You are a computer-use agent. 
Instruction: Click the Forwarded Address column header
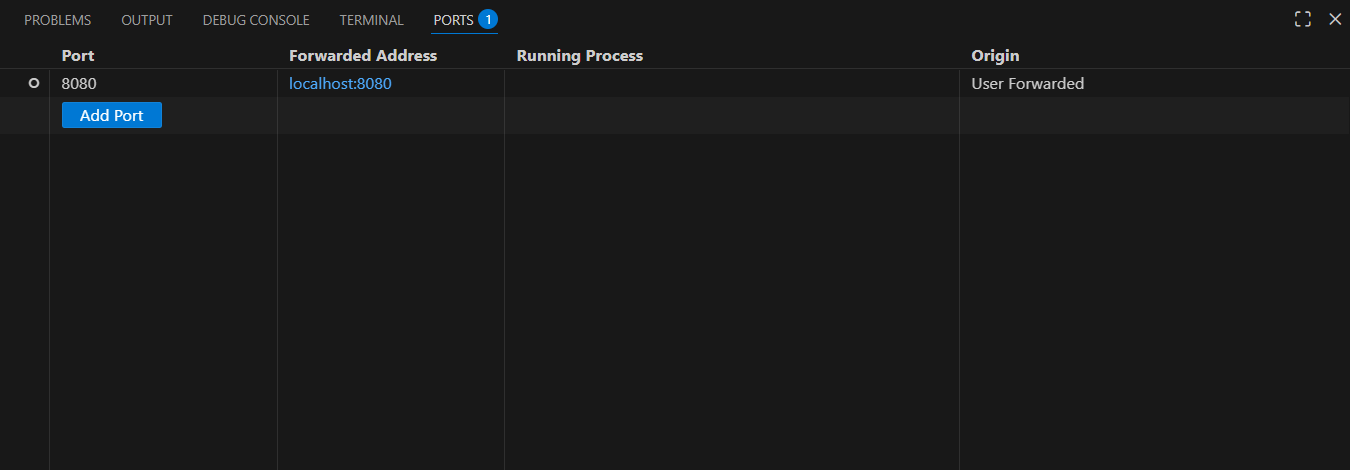[x=363, y=56]
